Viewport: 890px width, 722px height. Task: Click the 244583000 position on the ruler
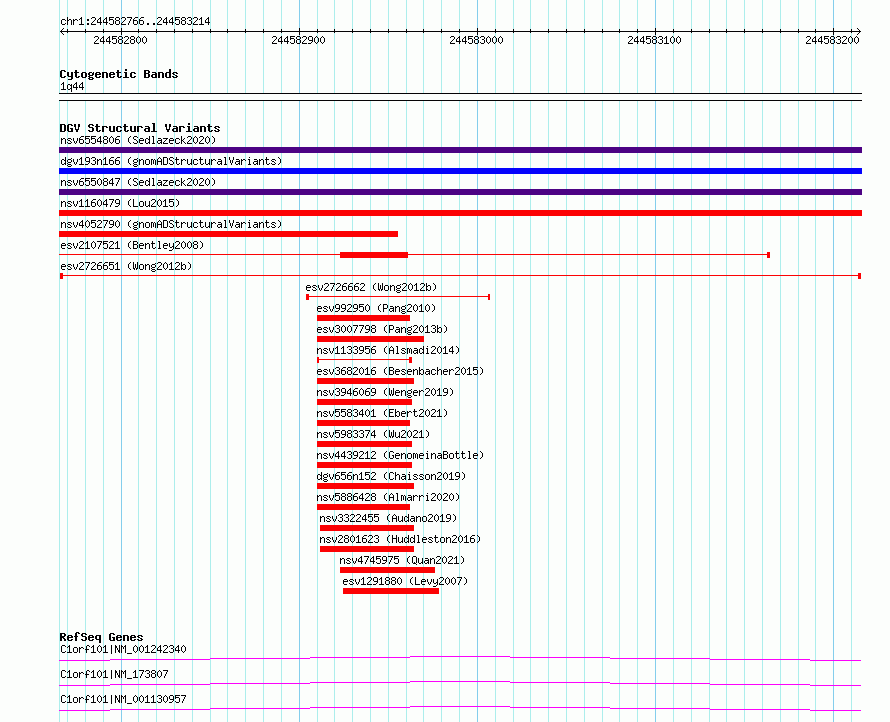coord(476,40)
